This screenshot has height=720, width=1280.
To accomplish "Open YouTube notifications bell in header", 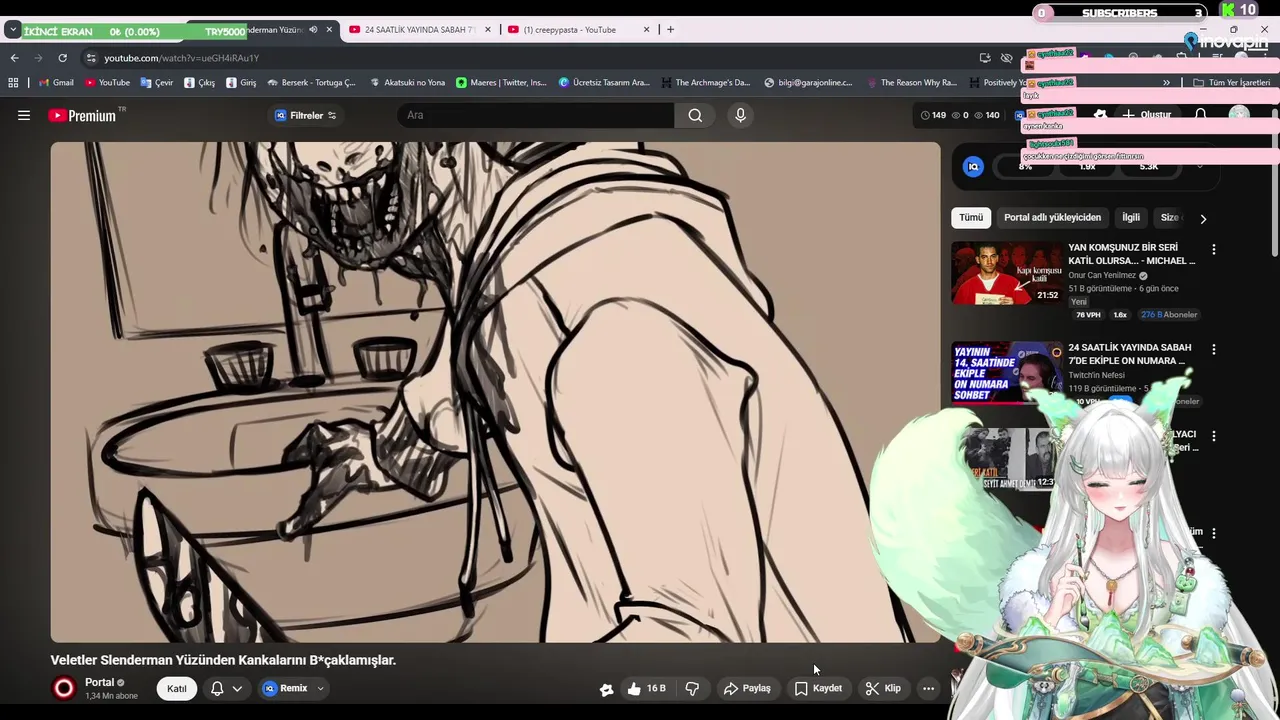I will click(x=1200, y=115).
